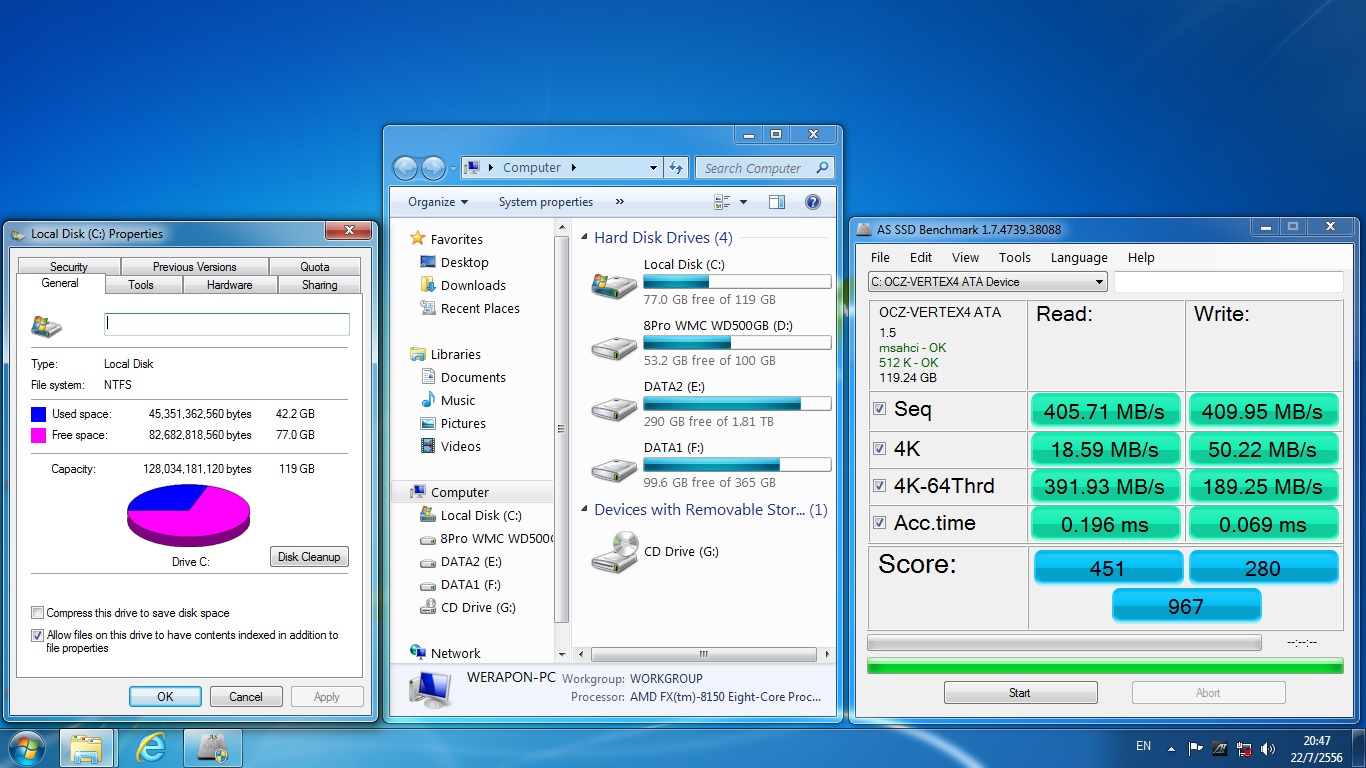This screenshot has width=1366, height=768.
Task: Open address bar history dropdown arrow
Action: (x=654, y=168)
